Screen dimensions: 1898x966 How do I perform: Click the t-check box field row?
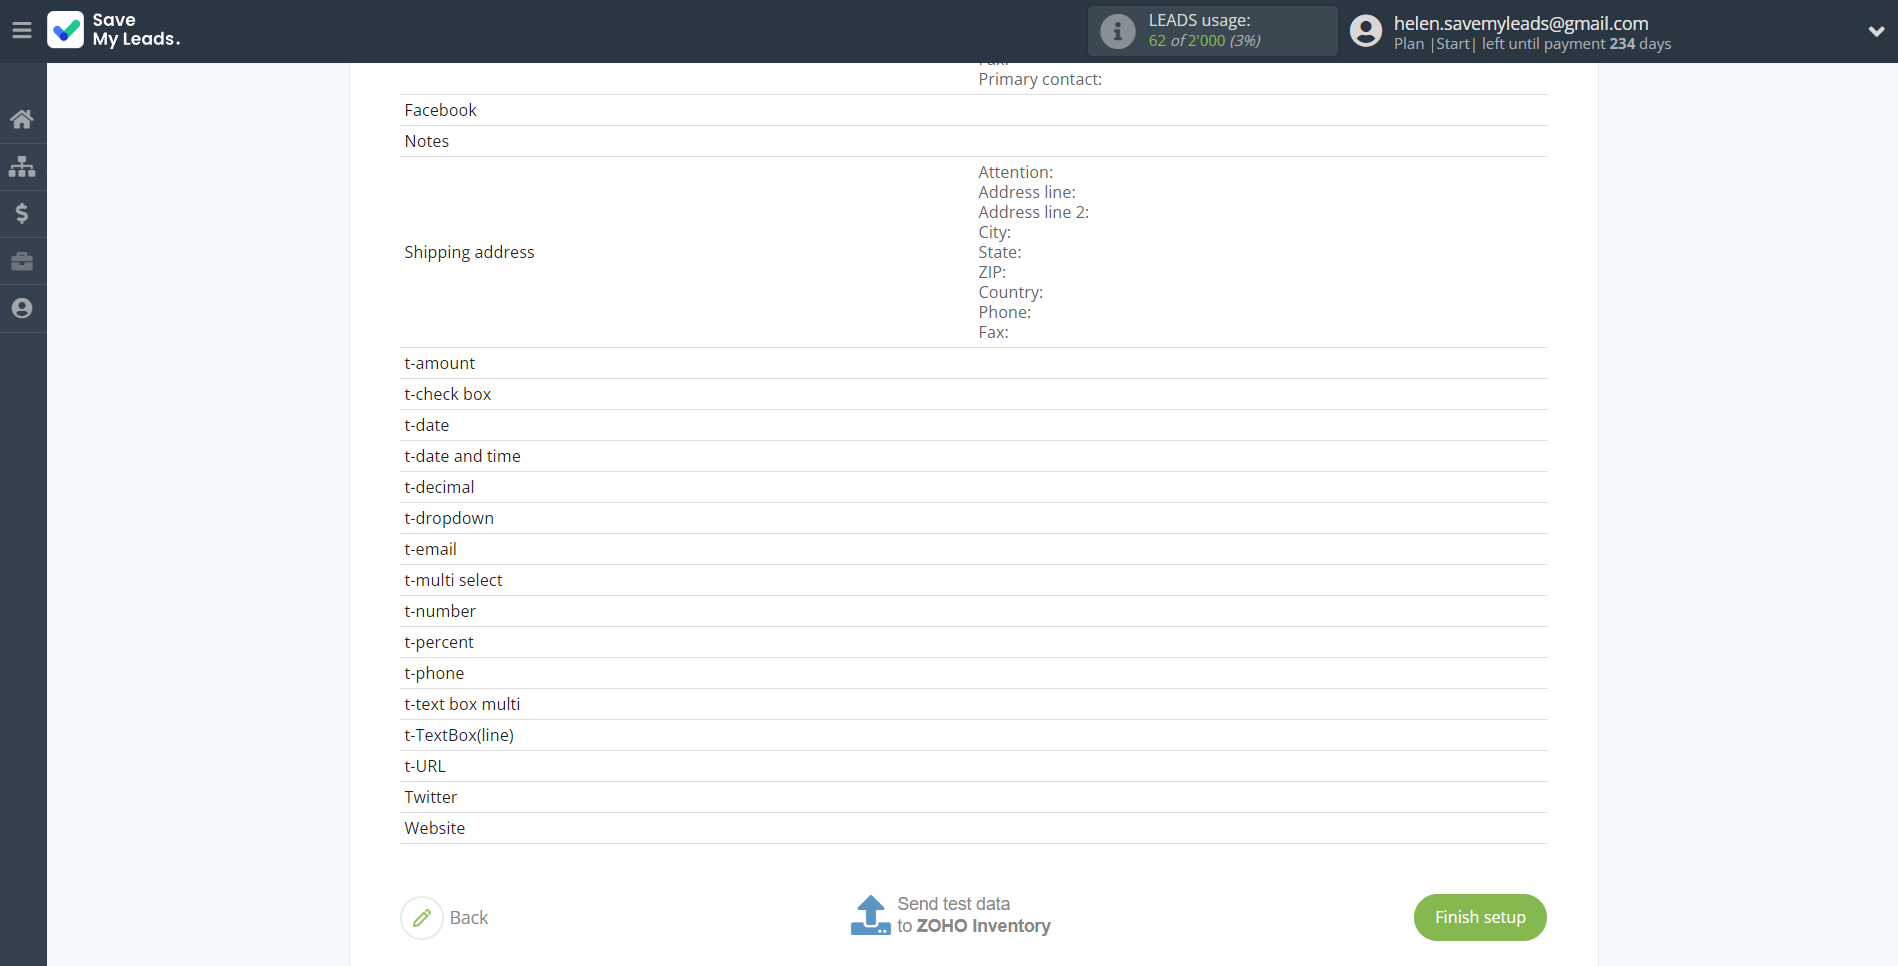pos(974,394)
